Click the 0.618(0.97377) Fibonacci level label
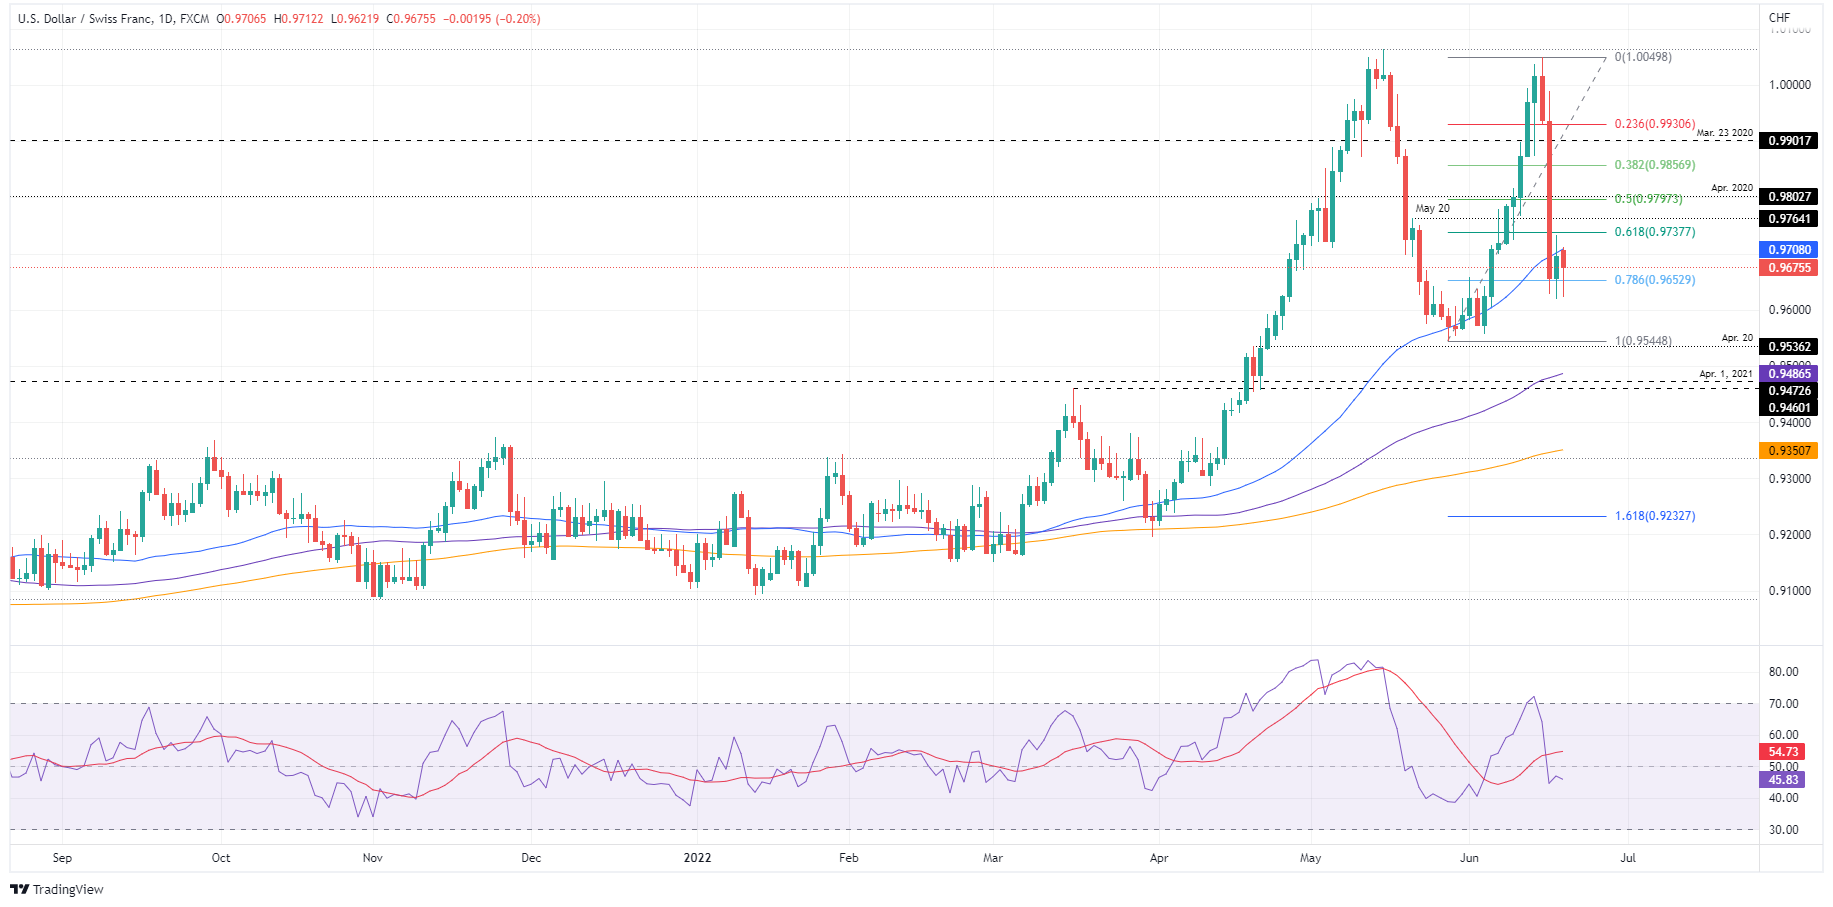The width and height of the screenshot is (1833, 907). (1655, 232)
